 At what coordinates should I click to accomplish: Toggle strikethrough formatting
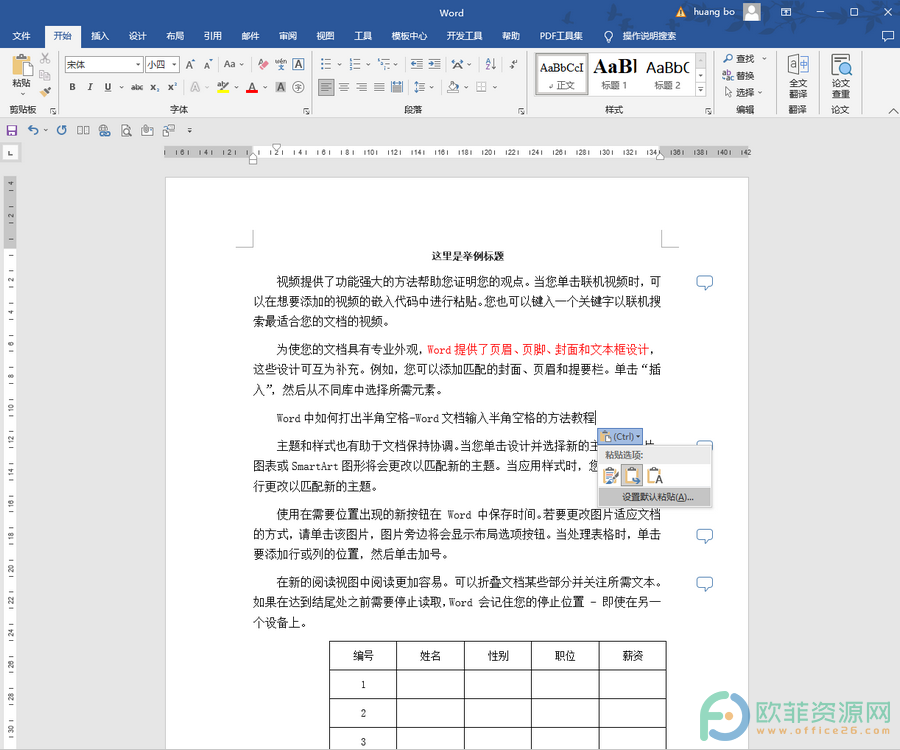click(x=137, y=87)
